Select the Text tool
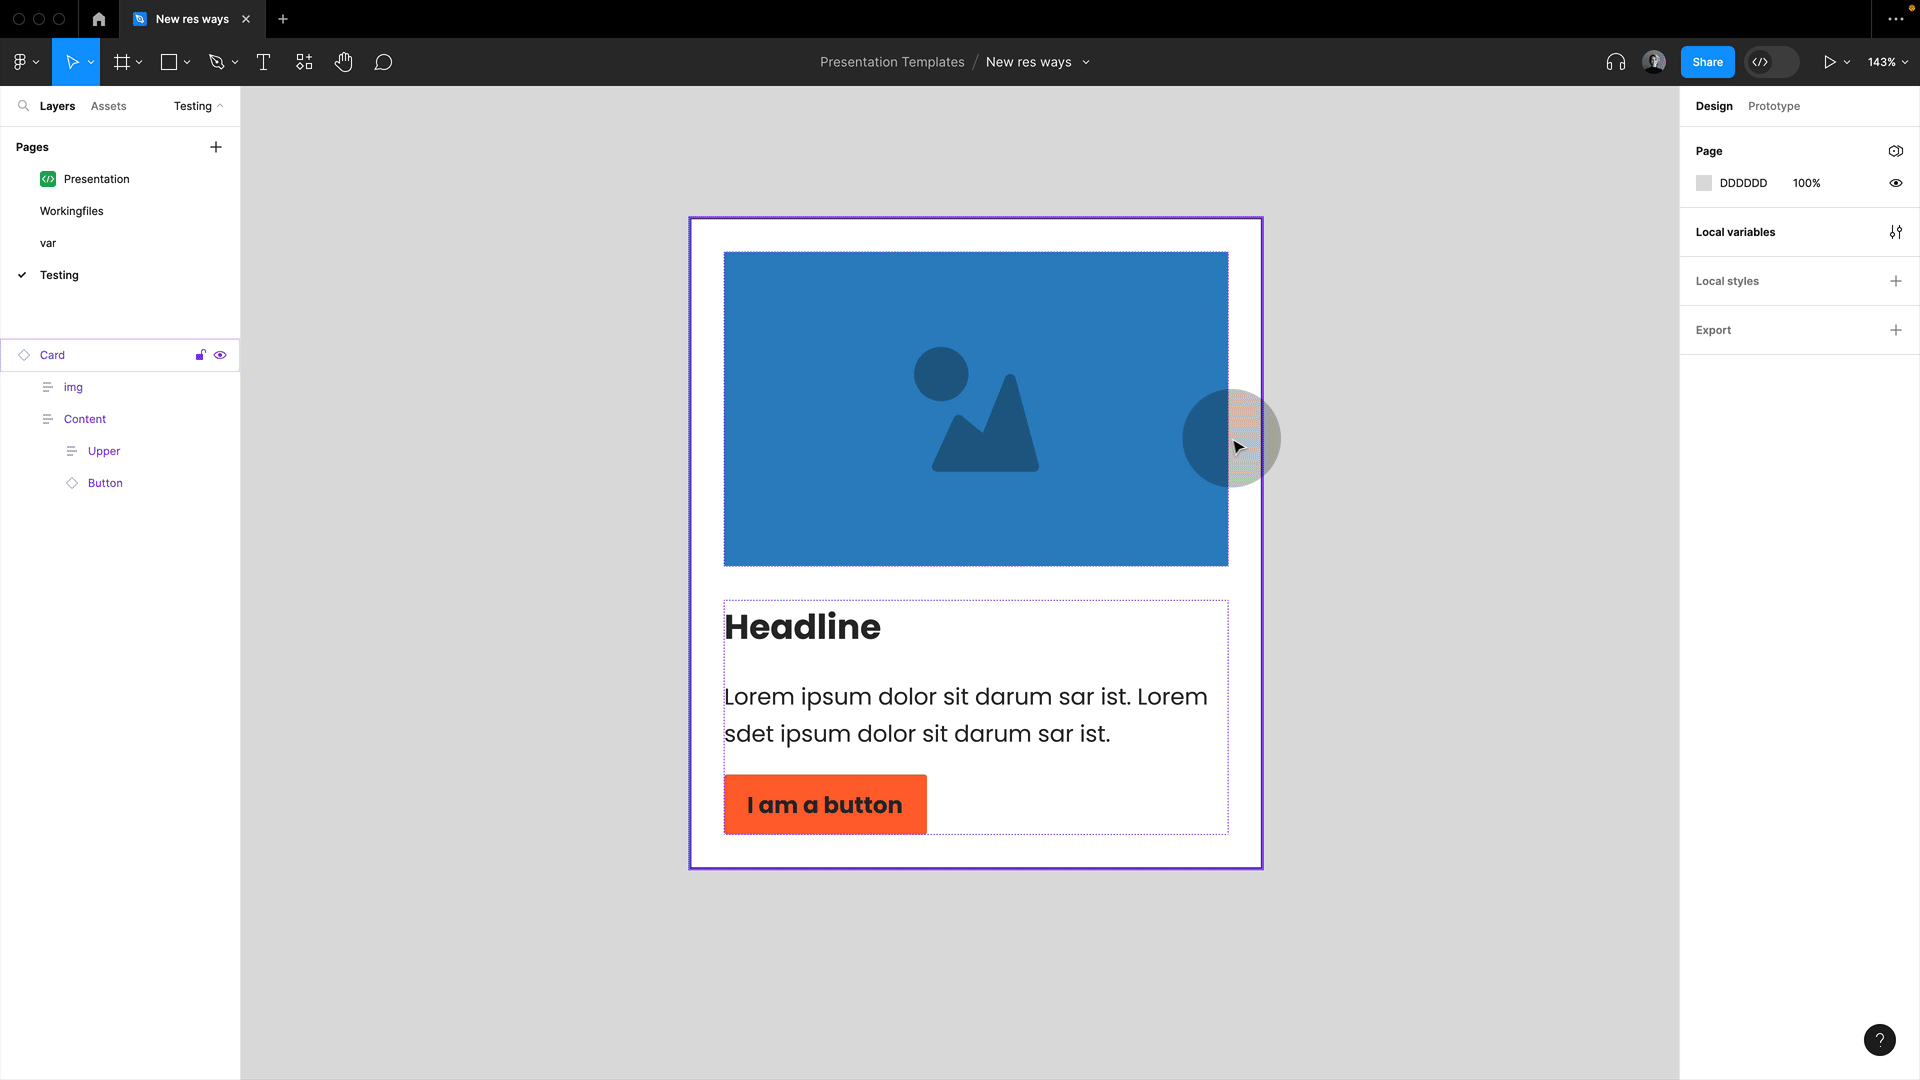1920x1080 pixels. point(264,62)
